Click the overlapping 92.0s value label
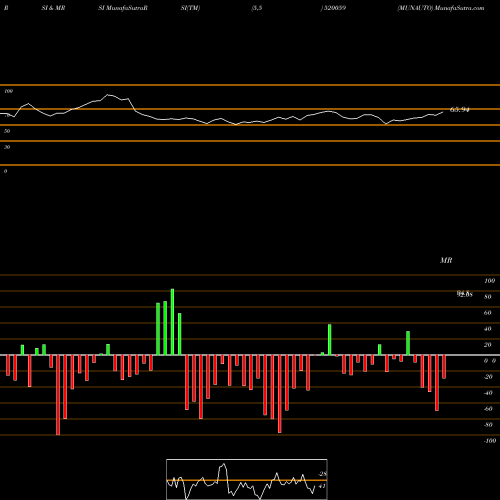 coord(465,294)
